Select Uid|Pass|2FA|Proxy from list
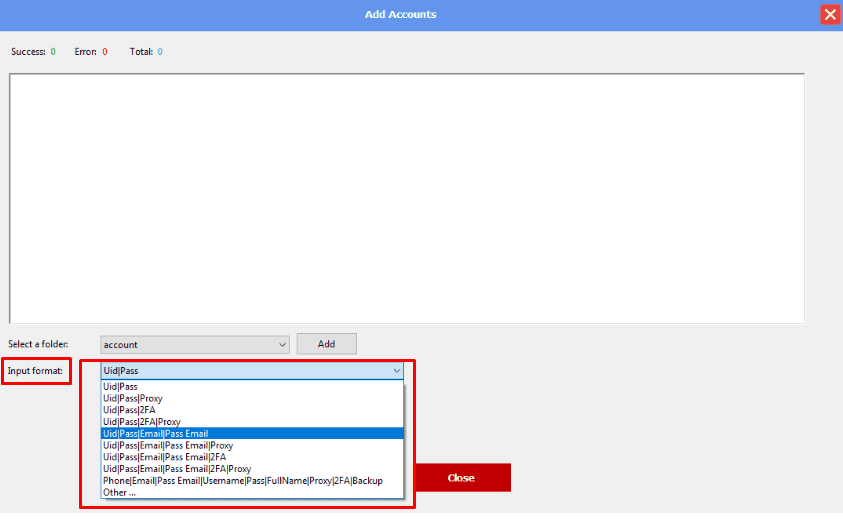This screenshot has height=519, width=843. pos(141,422)
